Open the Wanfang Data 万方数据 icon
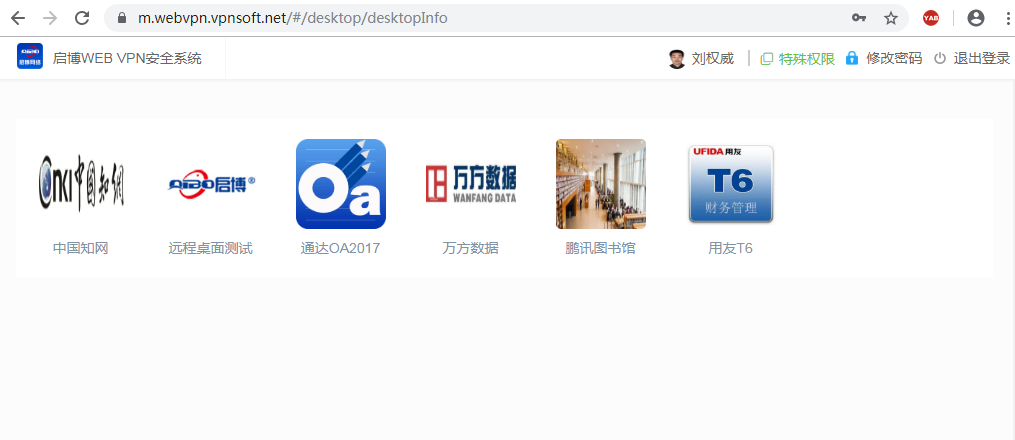Viewport: 1015px width, 440px height. [x=471, y=184]
